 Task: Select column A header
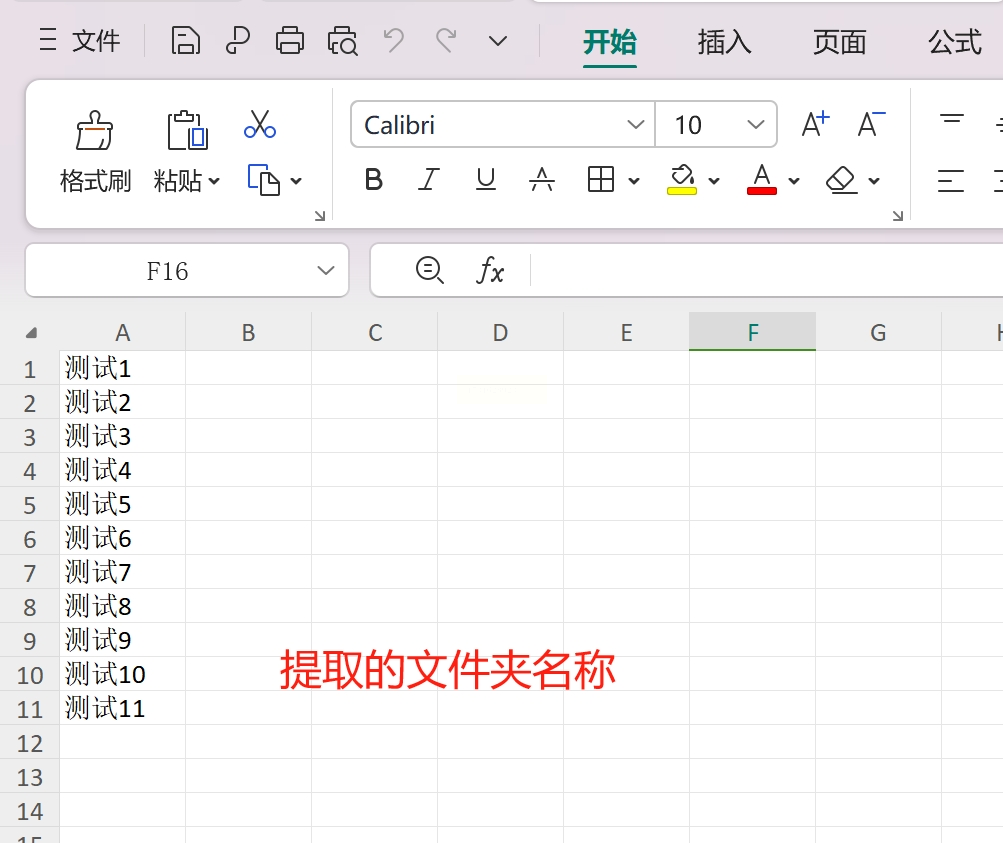[x=122, y=332]
